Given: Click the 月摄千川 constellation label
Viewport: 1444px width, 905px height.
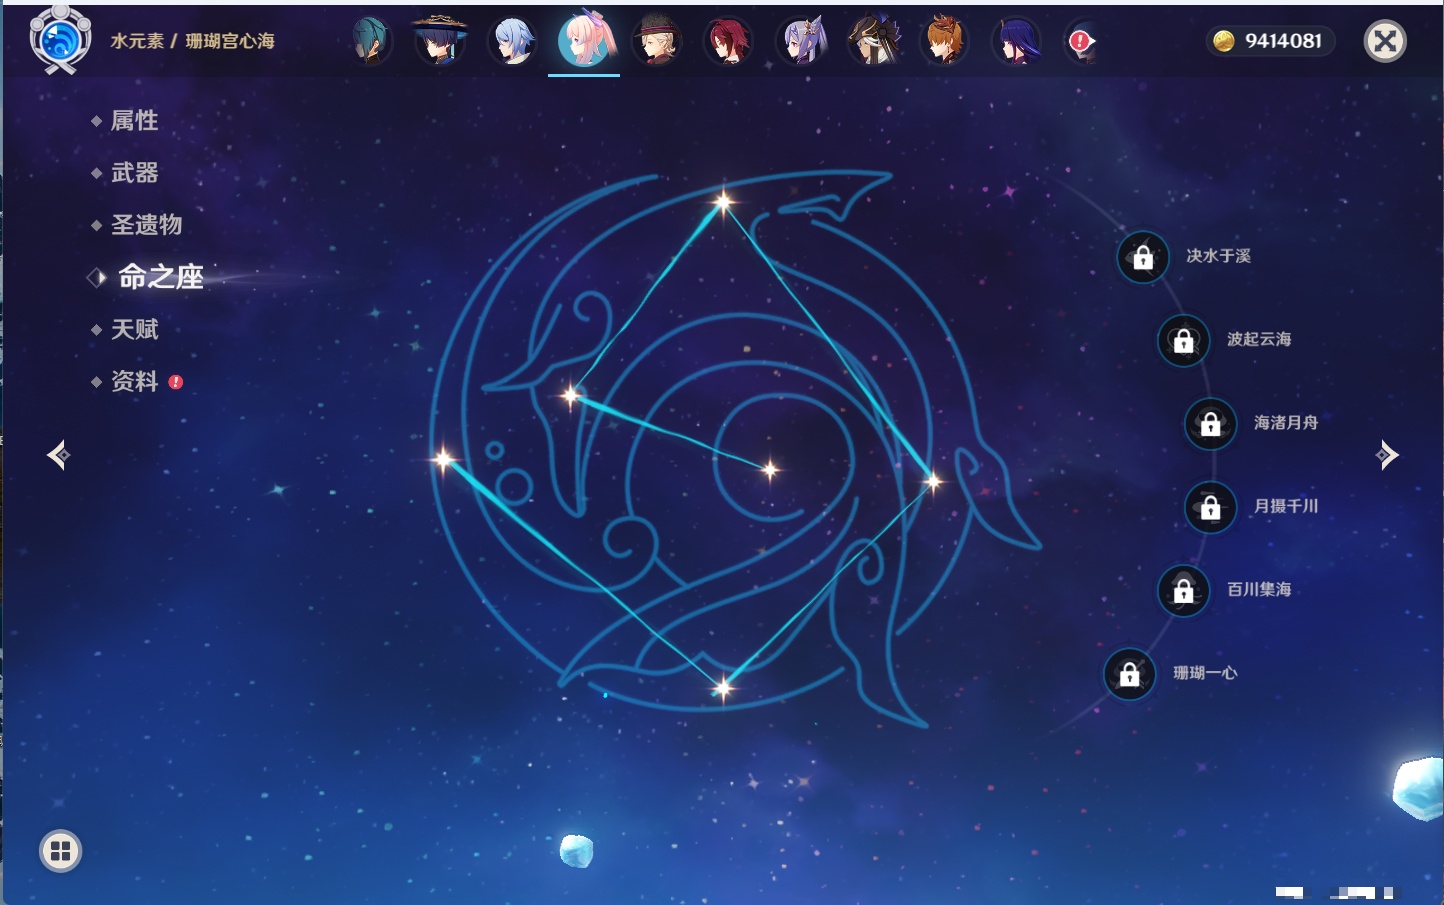Looking at the screenshot, I should tap(1286, 506).
